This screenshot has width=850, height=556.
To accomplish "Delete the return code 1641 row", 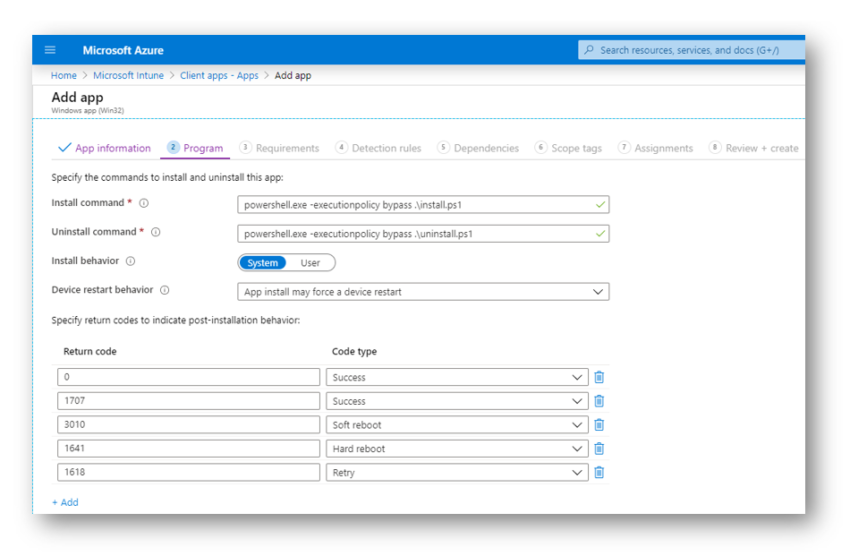I will click(x=599, y=449).
